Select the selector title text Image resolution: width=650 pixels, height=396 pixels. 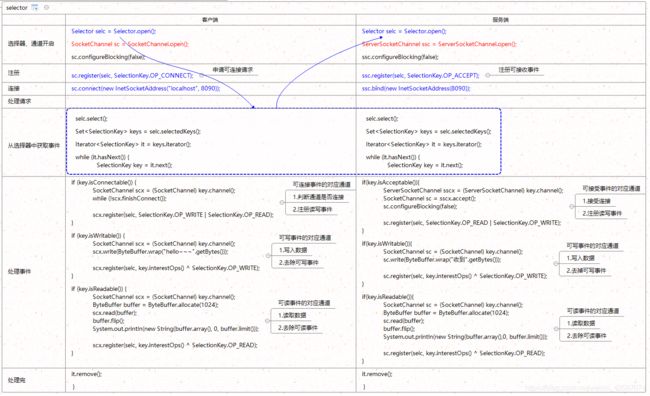tap(17, 8)
